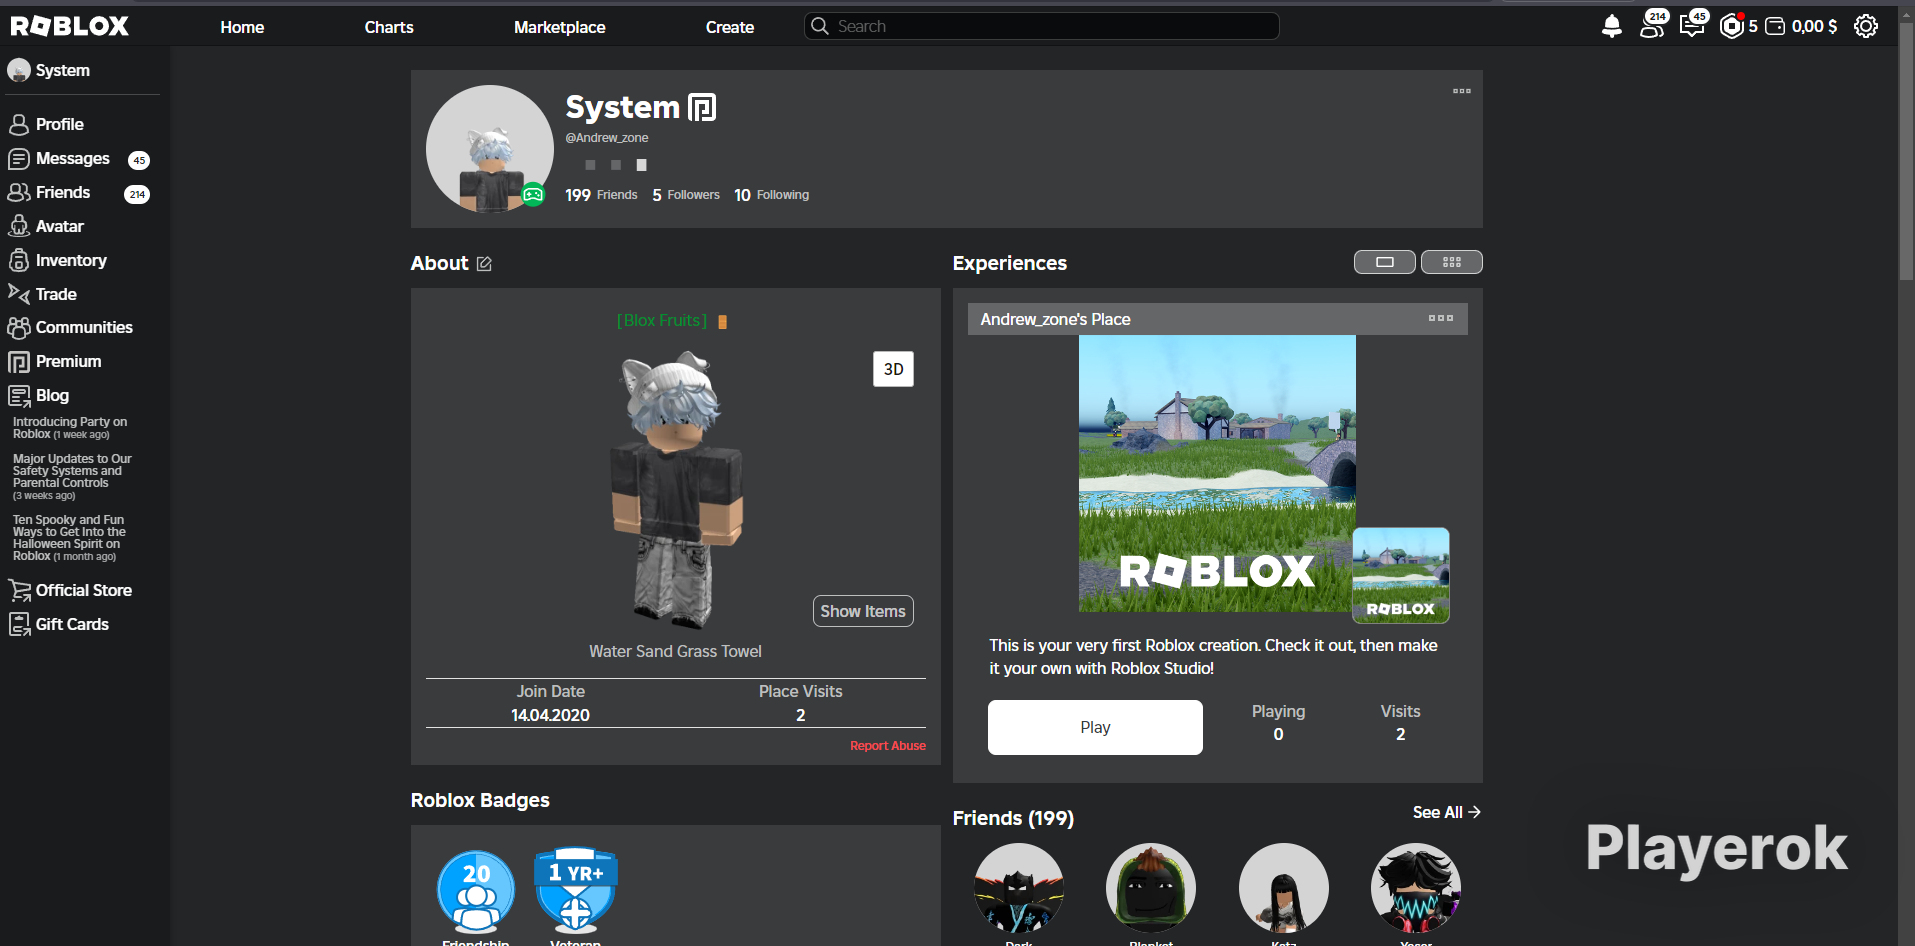Open blog post Ten Spooky and Fun Ways
Image resolution: width=1915 pixels, height=946 pixels.
point(69,538)
